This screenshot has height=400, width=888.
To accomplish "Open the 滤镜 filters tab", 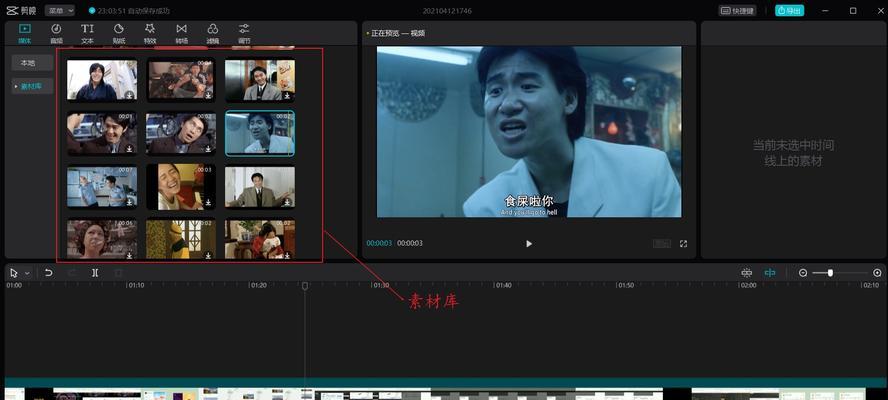I will click(212, 33).
